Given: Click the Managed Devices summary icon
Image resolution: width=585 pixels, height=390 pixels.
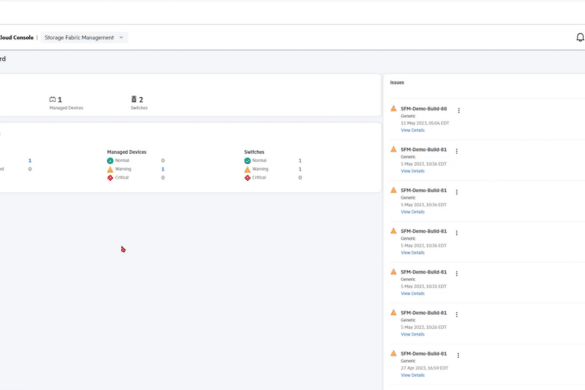Looking at the screenshot, I should [53, 99].
